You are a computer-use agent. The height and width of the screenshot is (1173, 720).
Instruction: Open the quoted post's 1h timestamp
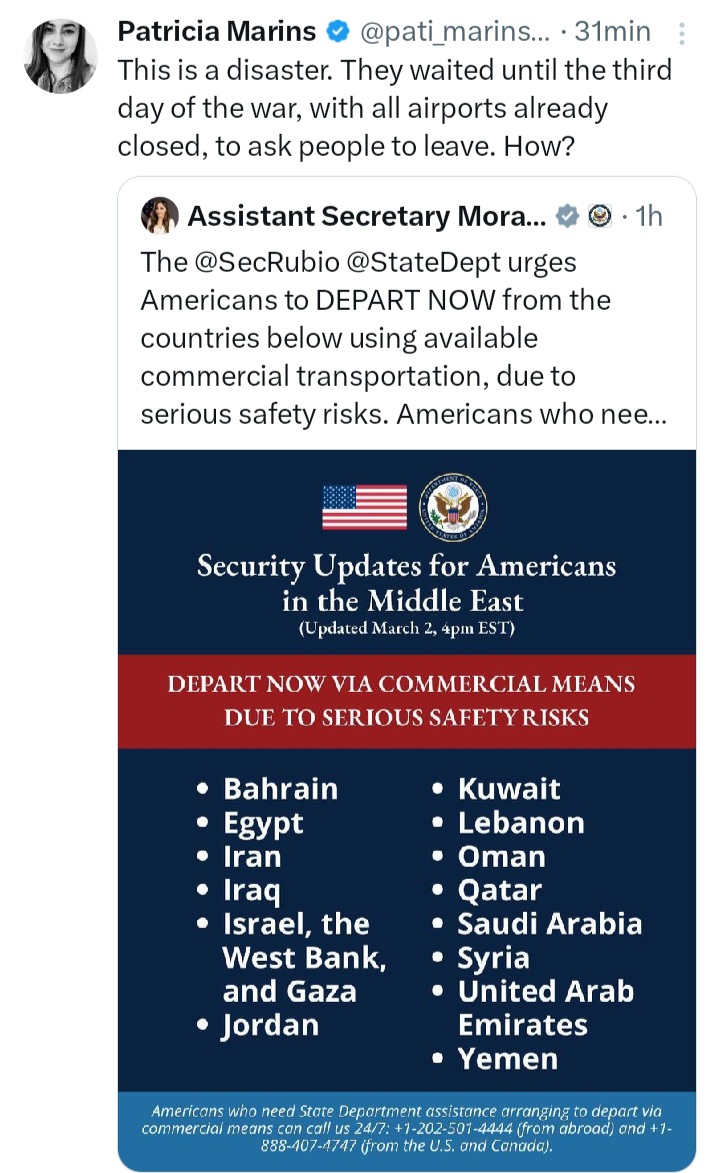pyautogui.click(x=648, y=216)
